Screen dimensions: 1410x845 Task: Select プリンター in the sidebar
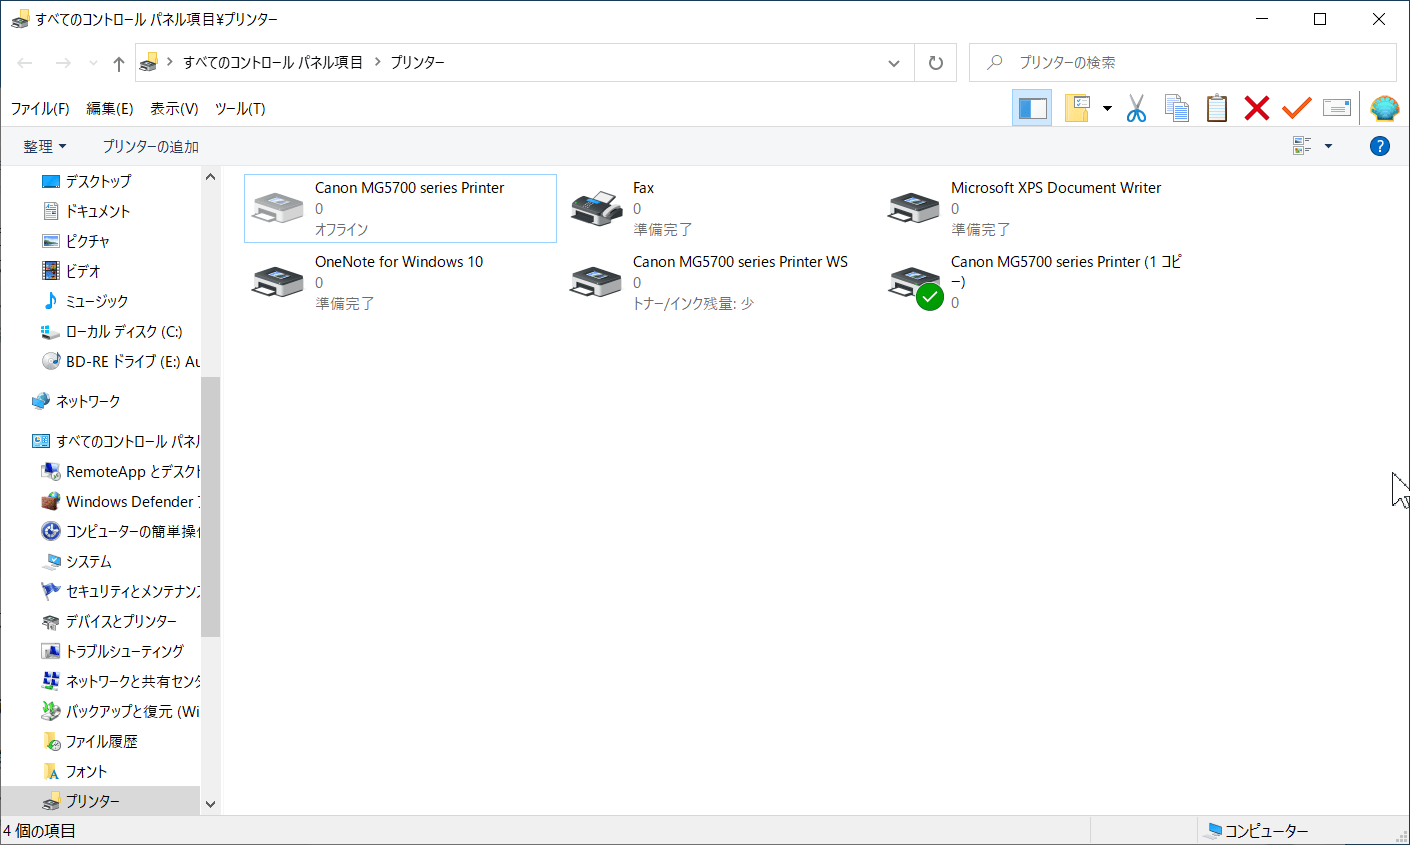[100, 801]
